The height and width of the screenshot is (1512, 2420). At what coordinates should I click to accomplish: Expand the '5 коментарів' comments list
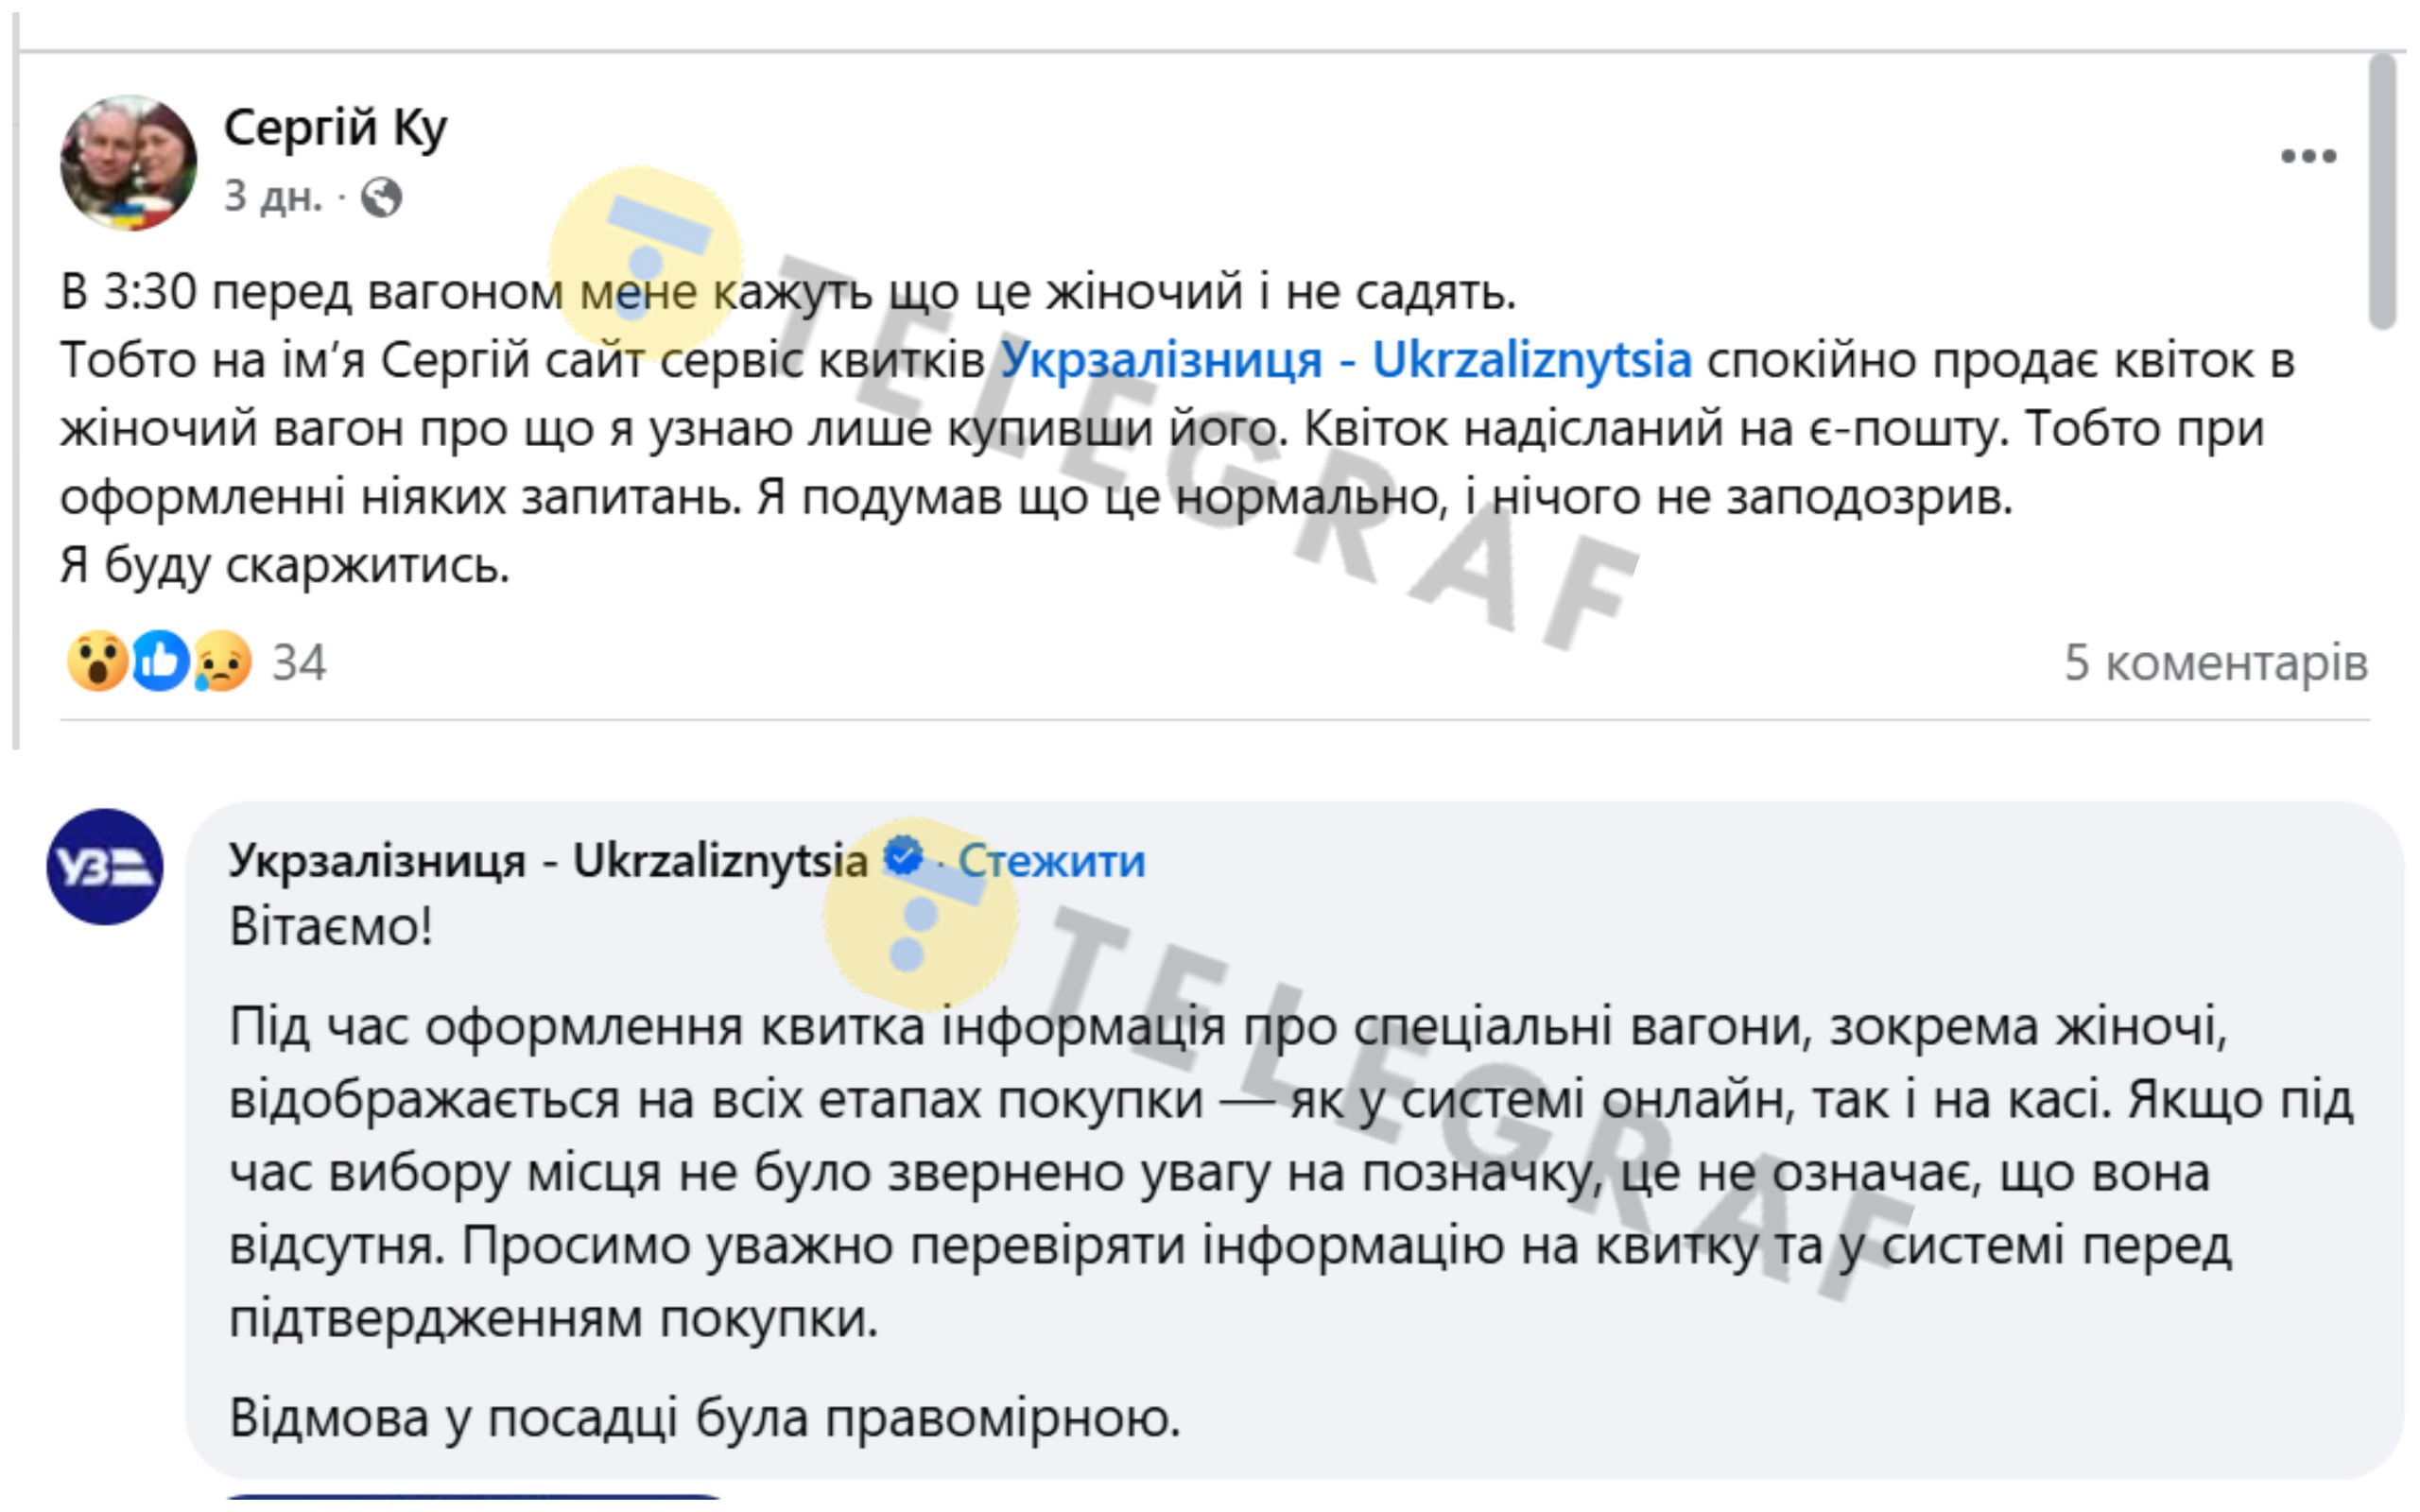pos(2216,663)
